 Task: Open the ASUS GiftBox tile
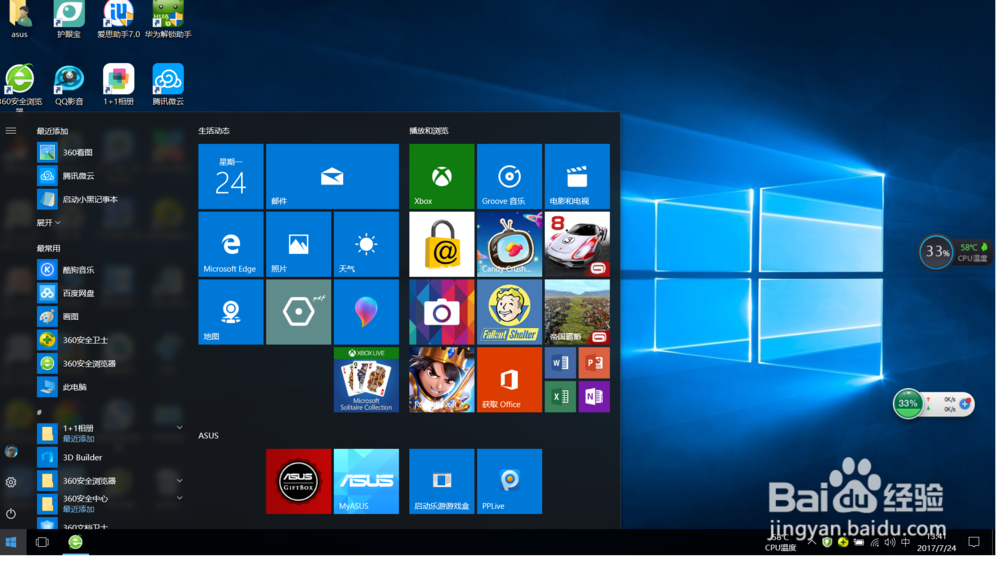[299, 483]
